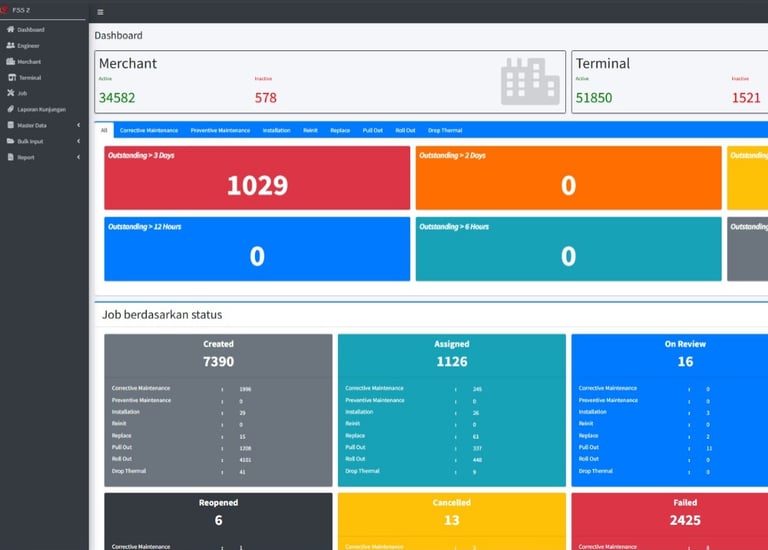The width and height of the screenshot is (768, 550).
Task: Open Dashboard via its home icon
Action: click(10, 29)
